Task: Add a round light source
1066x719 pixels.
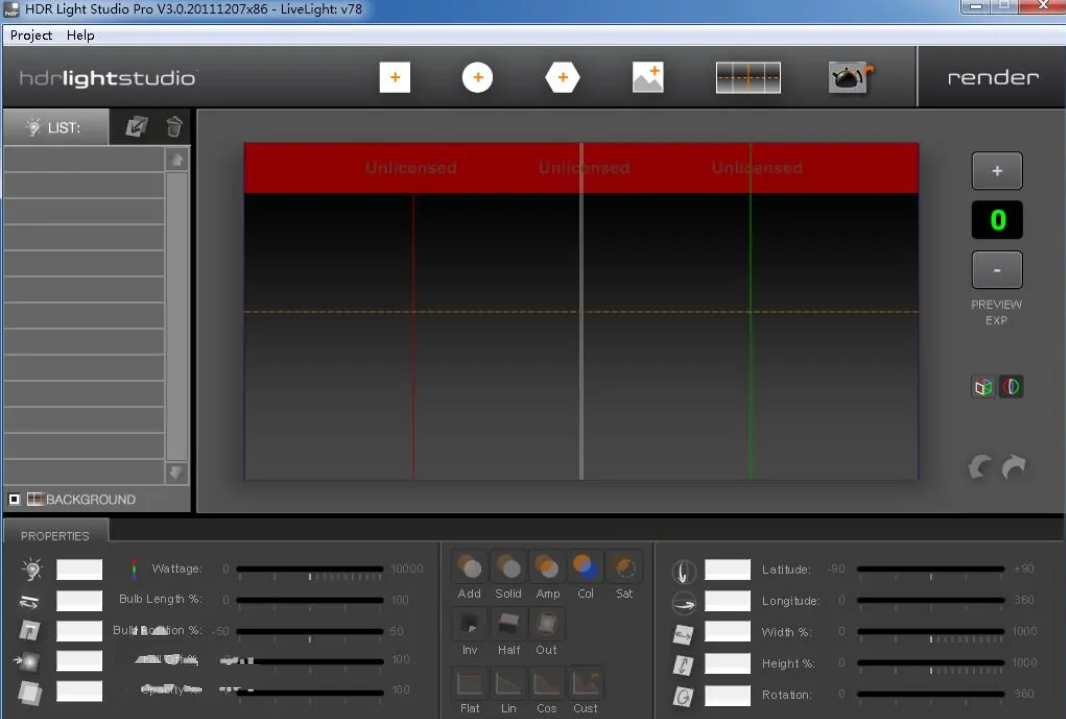Action: pyautogui.click(x=477, y=77)
